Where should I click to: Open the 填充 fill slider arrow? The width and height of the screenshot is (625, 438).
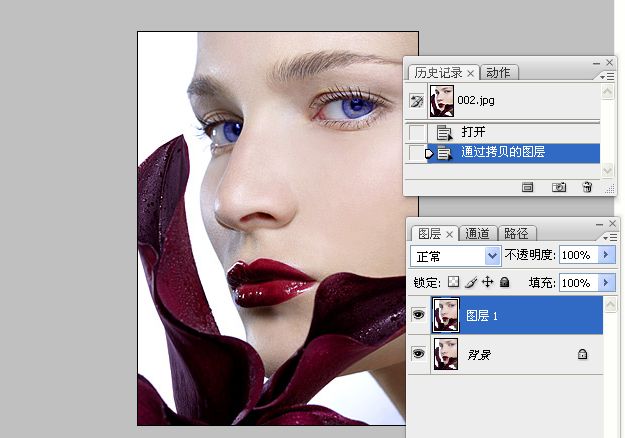coord(607,283)
